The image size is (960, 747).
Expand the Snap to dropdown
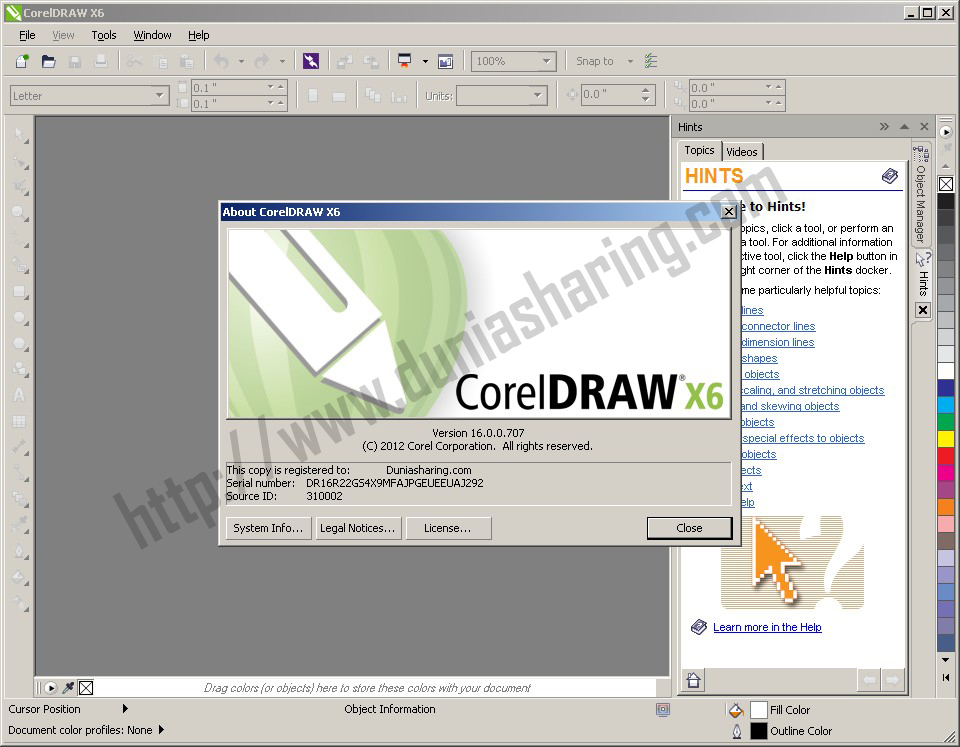coord(630,61)
